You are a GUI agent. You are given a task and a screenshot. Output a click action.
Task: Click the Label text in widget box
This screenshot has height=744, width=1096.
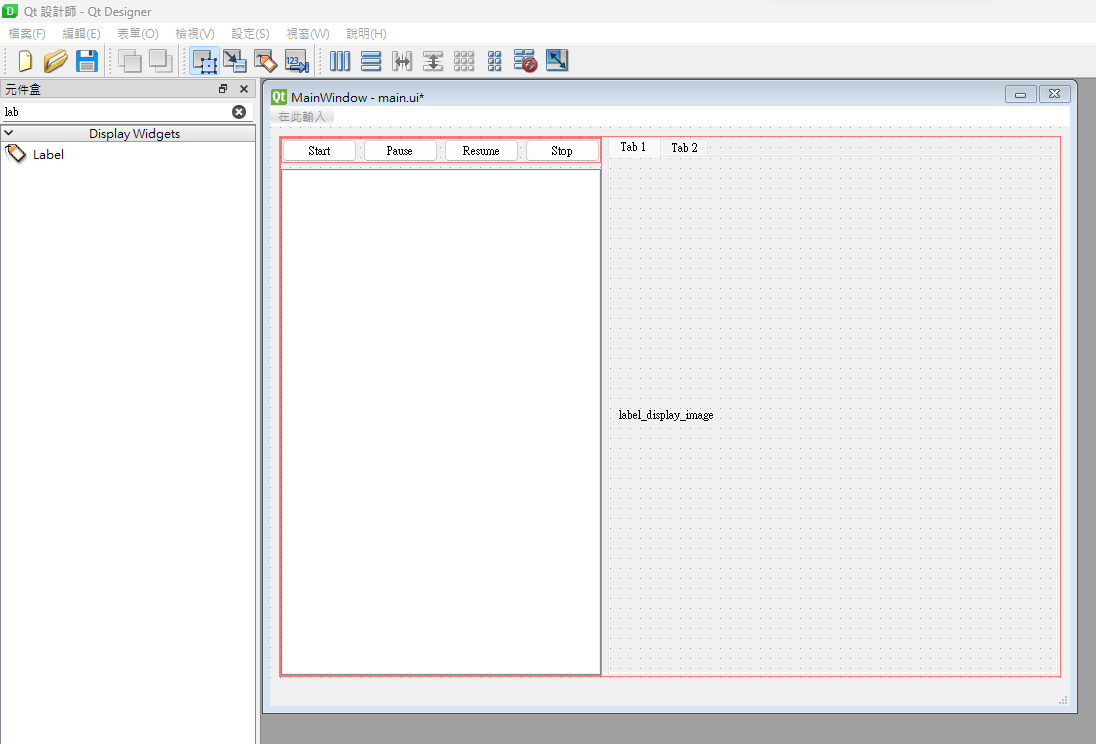tap(48, 155)
